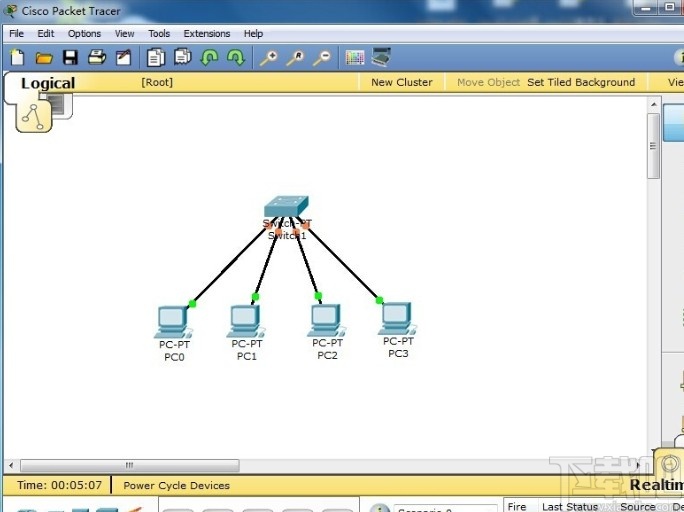The height and width of the screenshot is (512, 684).
Task: Print using the printer icon
Action: pyautogui.click(x=97, y=58)
